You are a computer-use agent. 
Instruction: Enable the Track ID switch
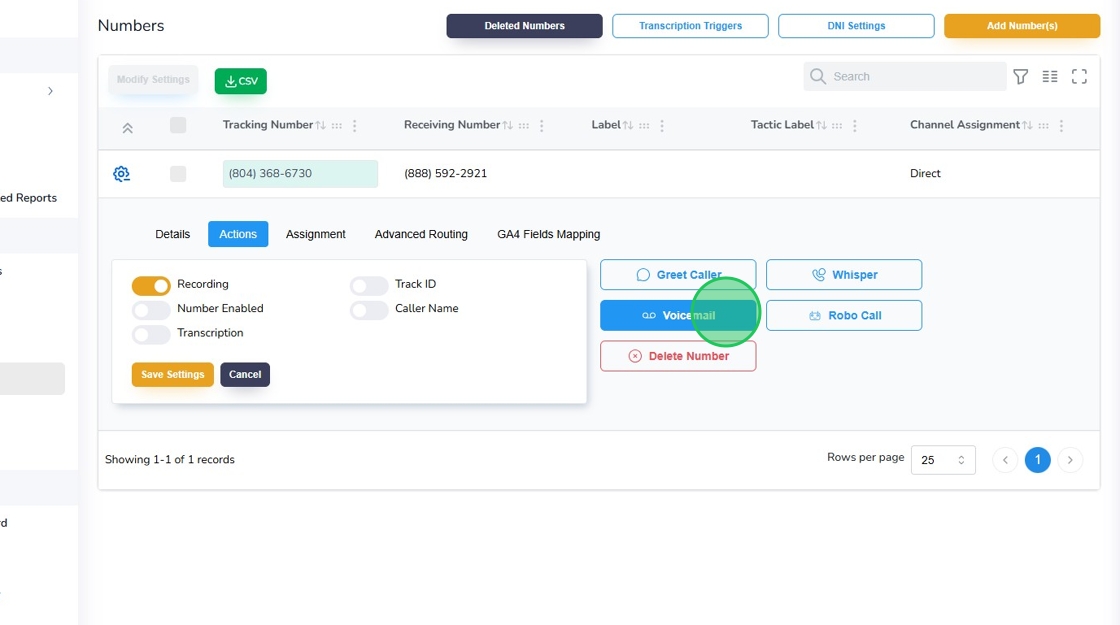pos(369,286)
